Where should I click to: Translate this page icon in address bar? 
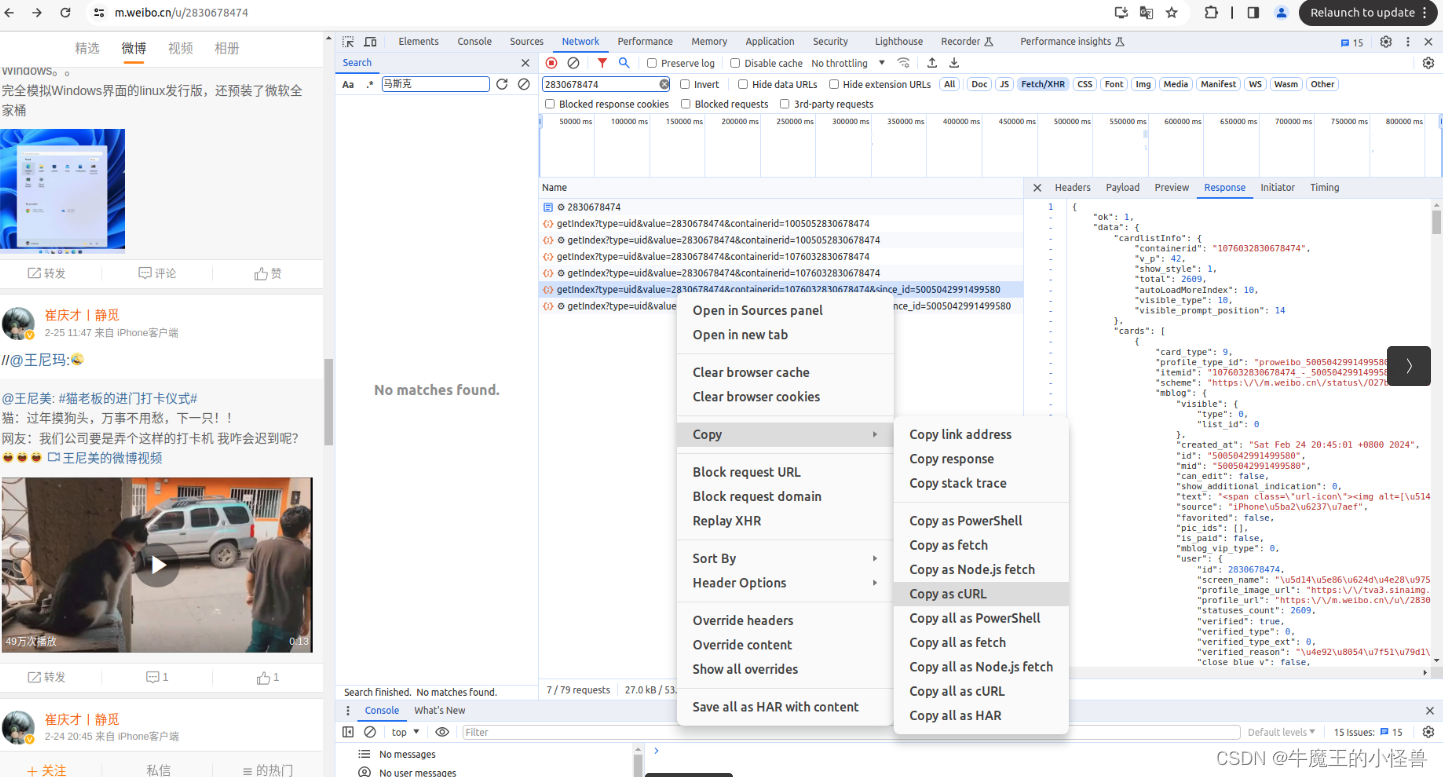[x=1146, y=13]
